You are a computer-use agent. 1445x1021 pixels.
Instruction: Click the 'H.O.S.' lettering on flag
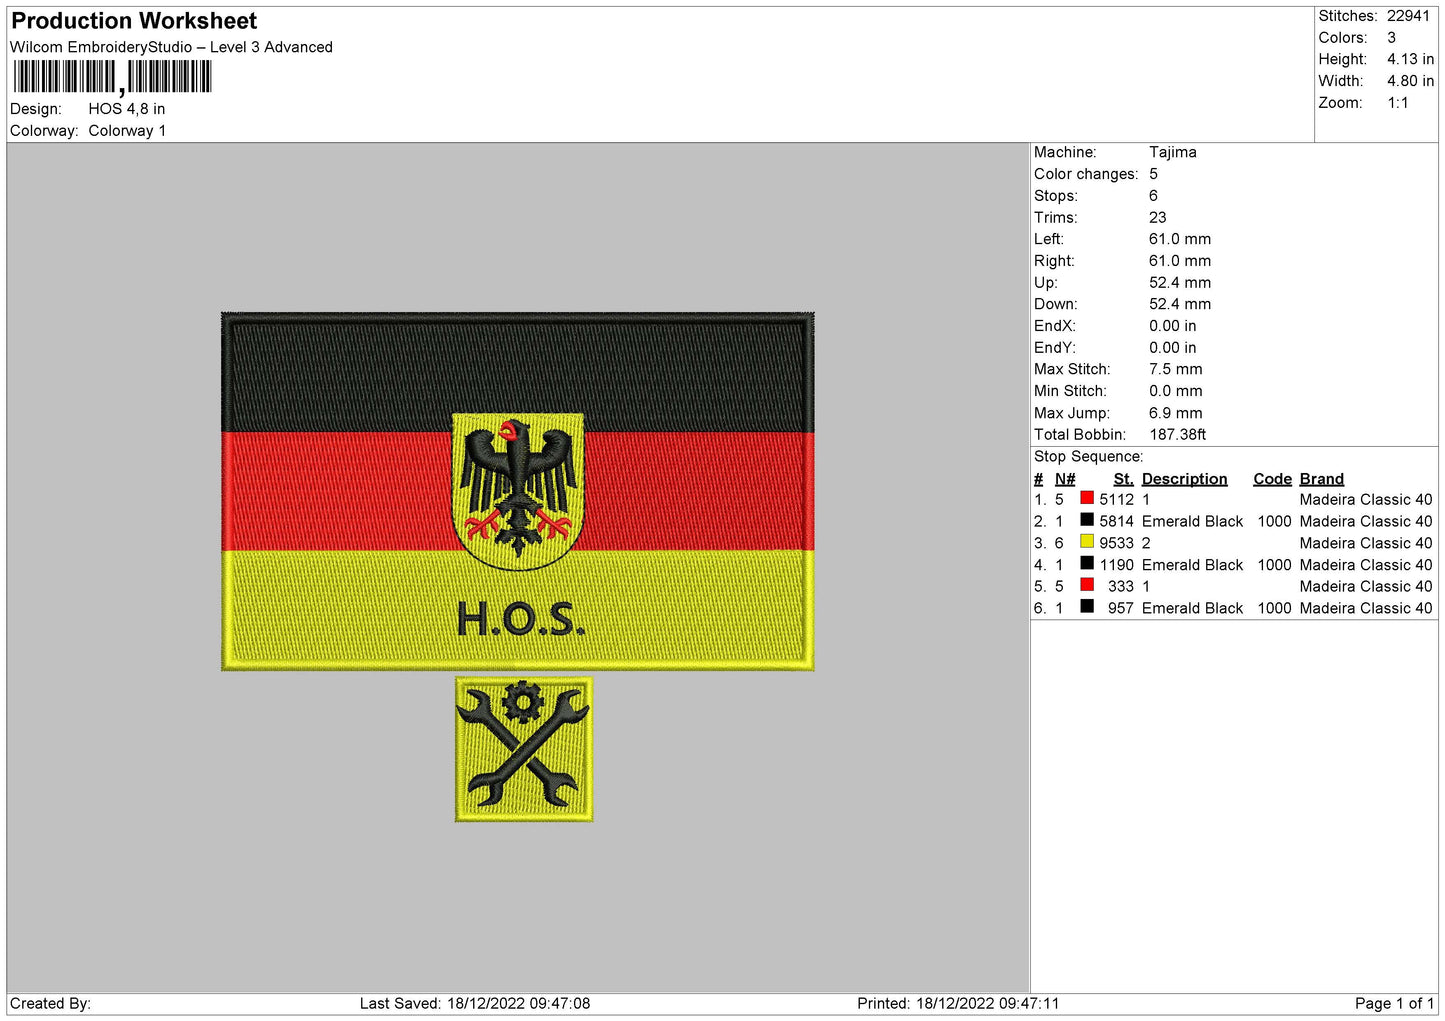tap(521, 620)
